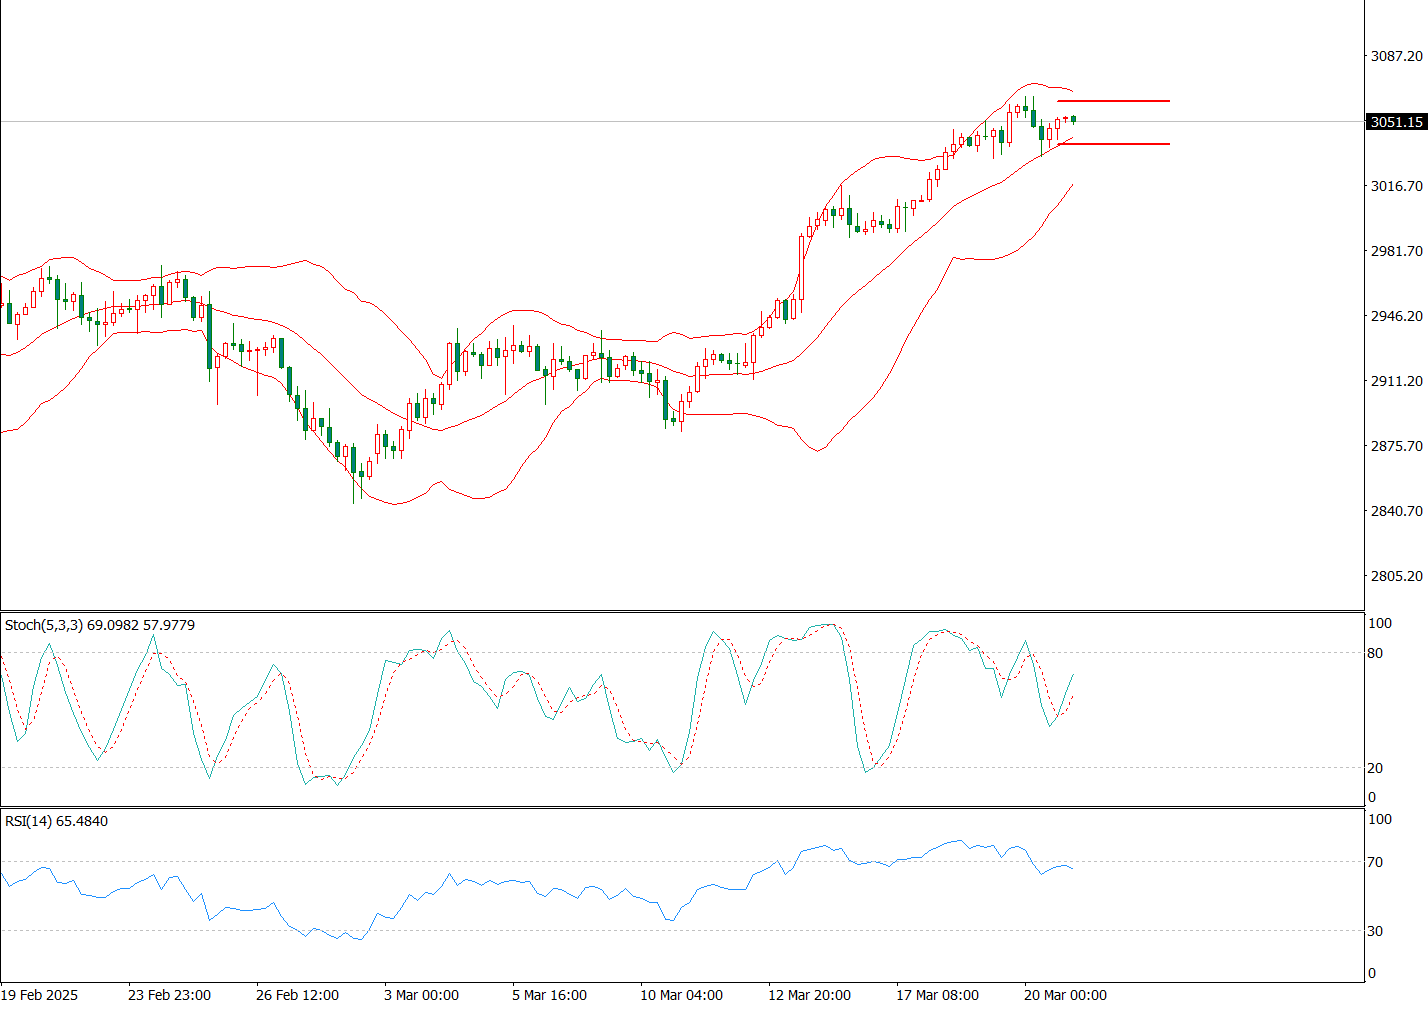Select the RSI(14) indicator label
The image size is (1428, 1009).
(56, 821)
